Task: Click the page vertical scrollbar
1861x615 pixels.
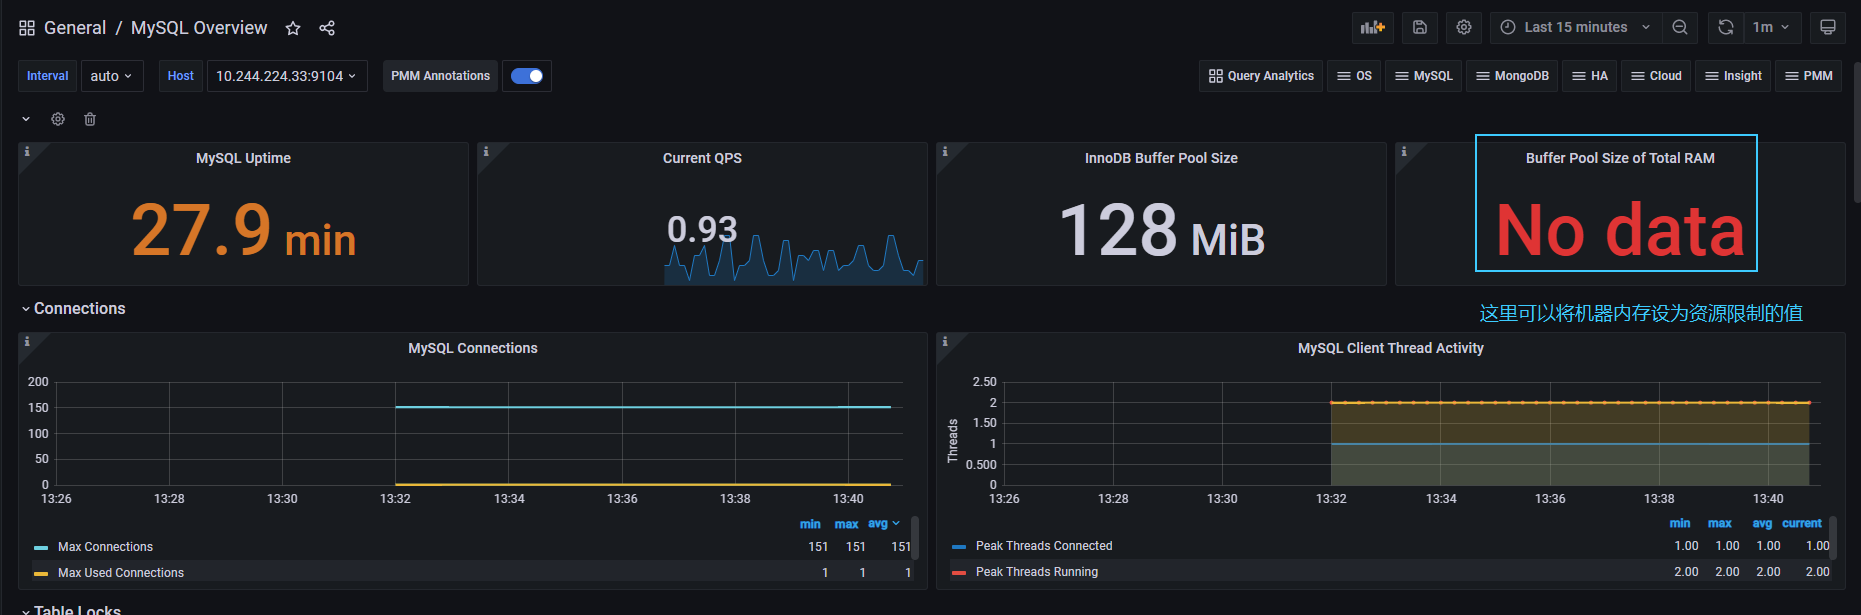Action: tap(1856, 132)
